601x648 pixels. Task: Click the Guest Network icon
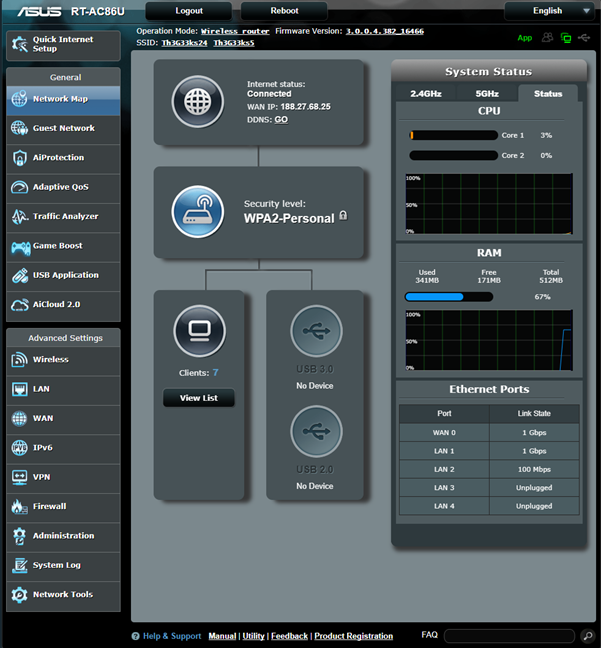pyautogui.click(x=19, y=128)
